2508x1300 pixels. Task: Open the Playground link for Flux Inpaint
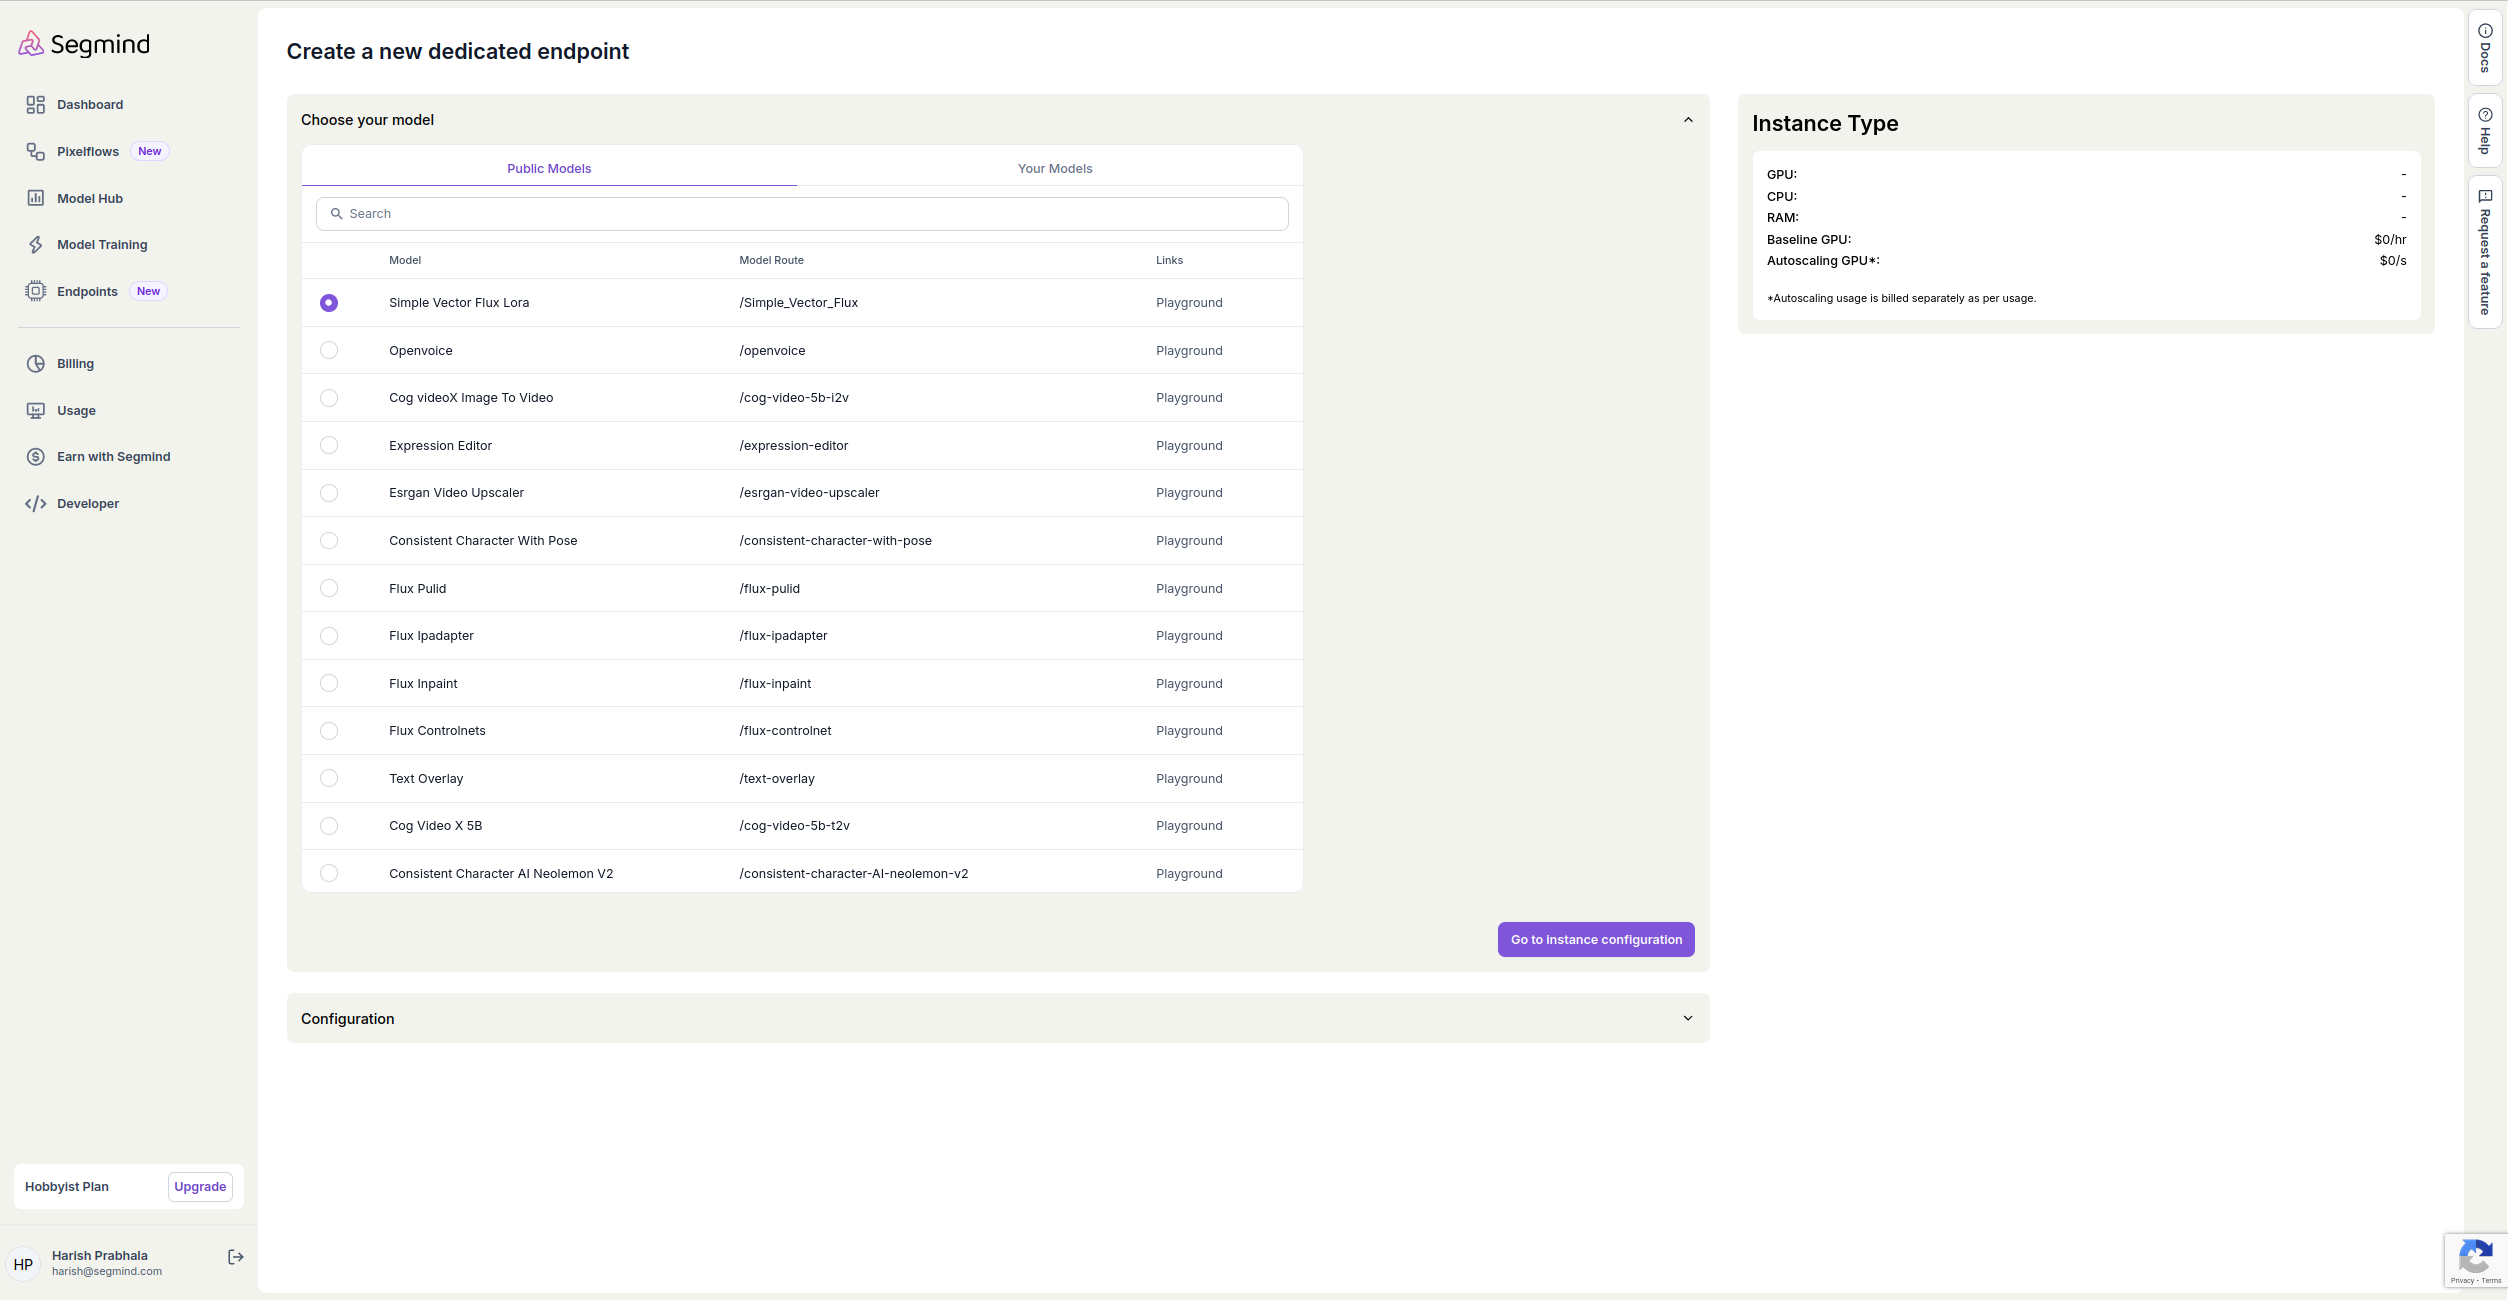[1189, 684]
